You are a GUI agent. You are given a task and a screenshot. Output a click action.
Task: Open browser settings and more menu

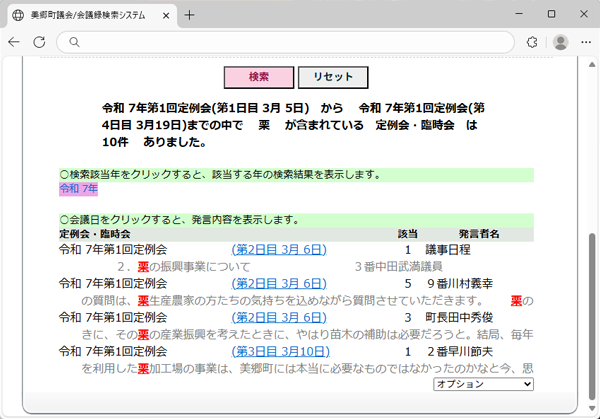[x=586, y=42]
